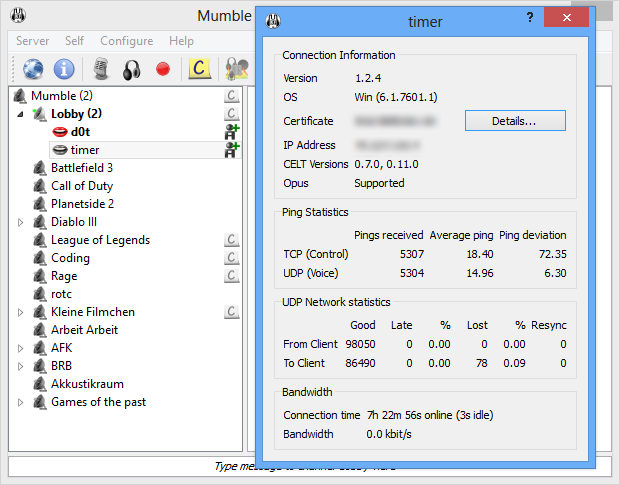The width and height of the screenshot is (620, 485).
Task: Select the Battlefield 3 channel
Action: [82, 168]
